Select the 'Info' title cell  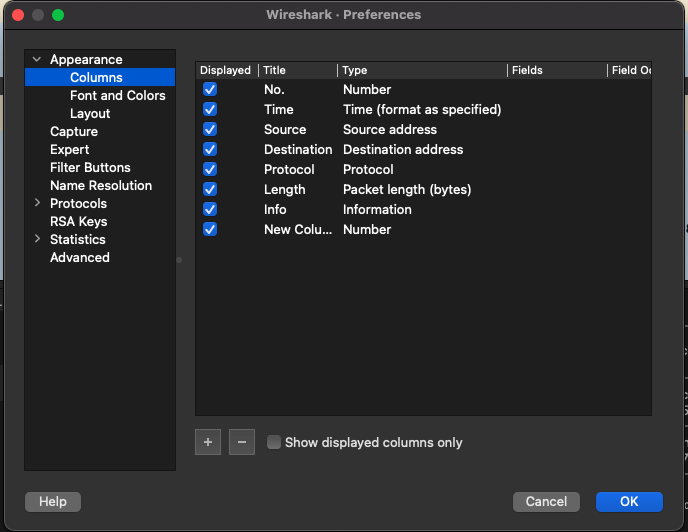coord(275,209)
